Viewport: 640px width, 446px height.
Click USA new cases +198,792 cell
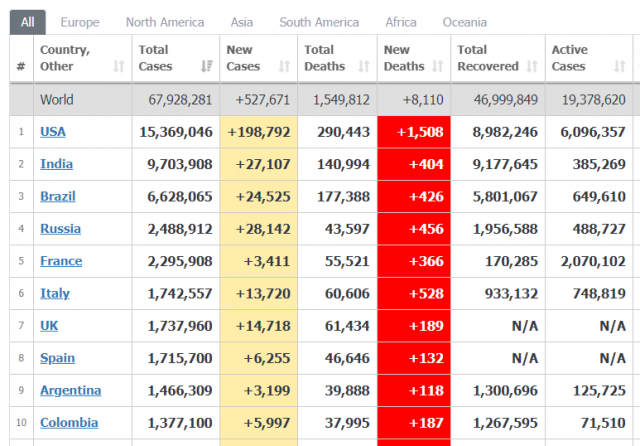[x=259, y=132]
